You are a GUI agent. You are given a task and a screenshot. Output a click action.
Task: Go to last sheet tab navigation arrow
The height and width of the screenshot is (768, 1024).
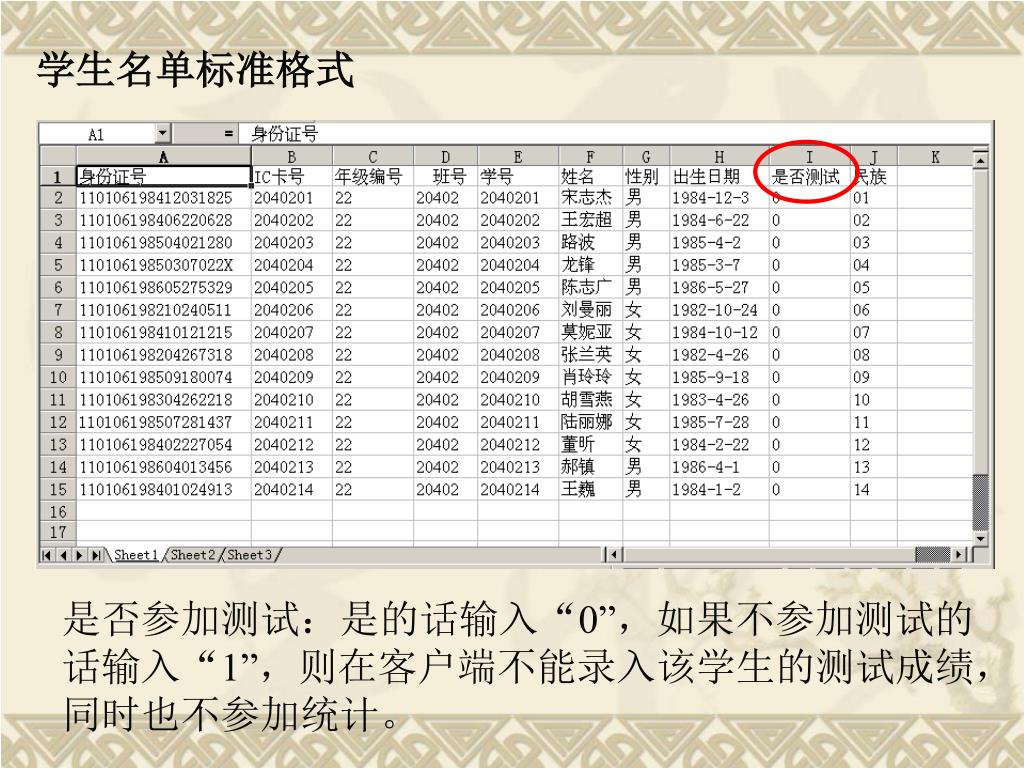96,555
